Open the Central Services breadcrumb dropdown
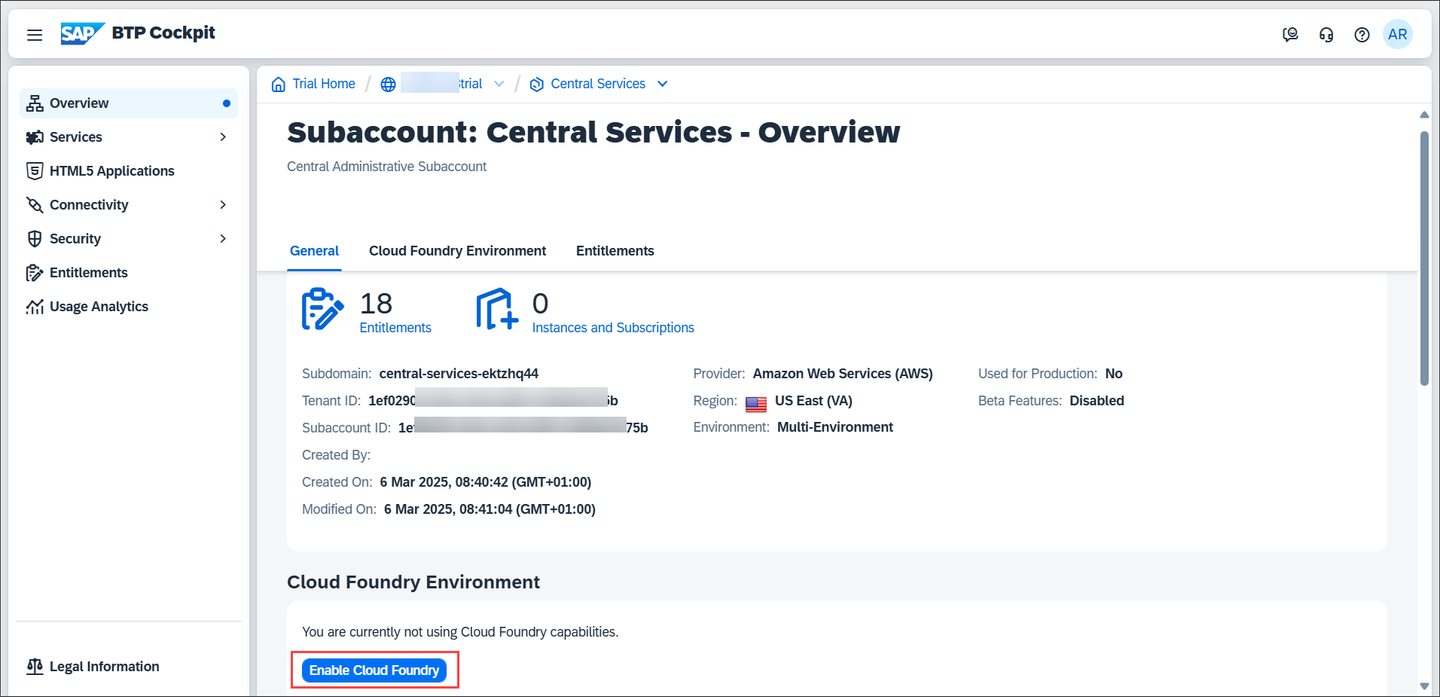The image size is (1440, 697). click(662, 84)
